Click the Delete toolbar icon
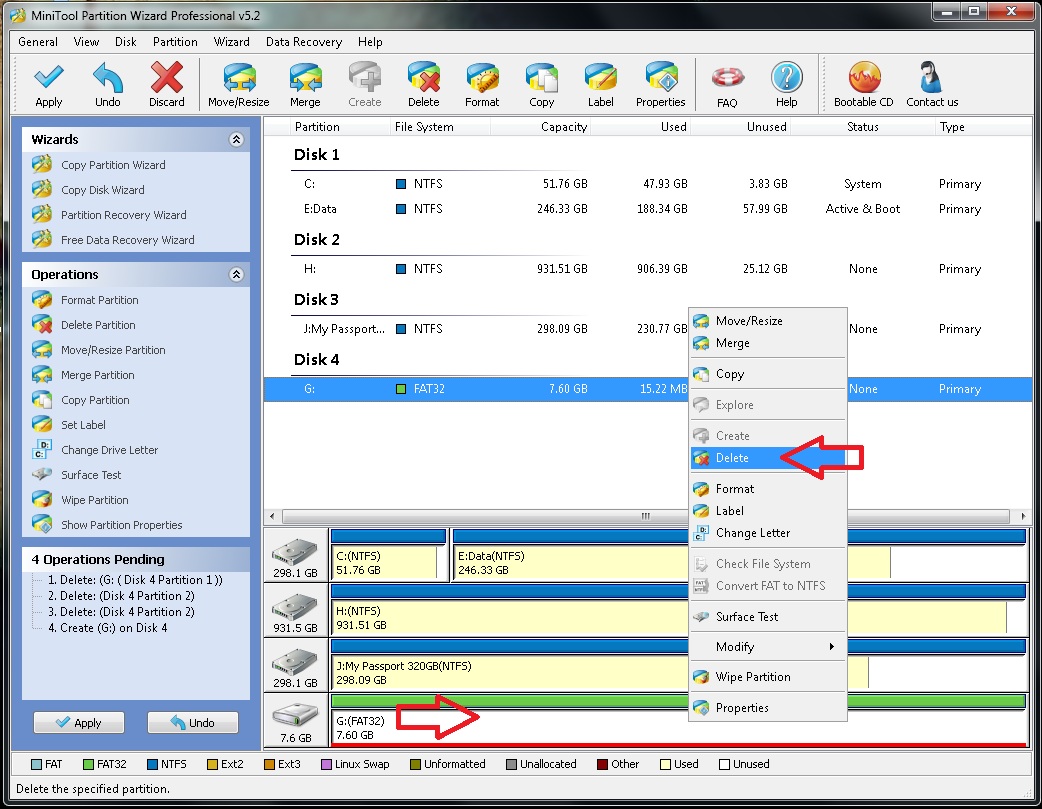This screenshot has height=809, width=1042. (423, 84)
